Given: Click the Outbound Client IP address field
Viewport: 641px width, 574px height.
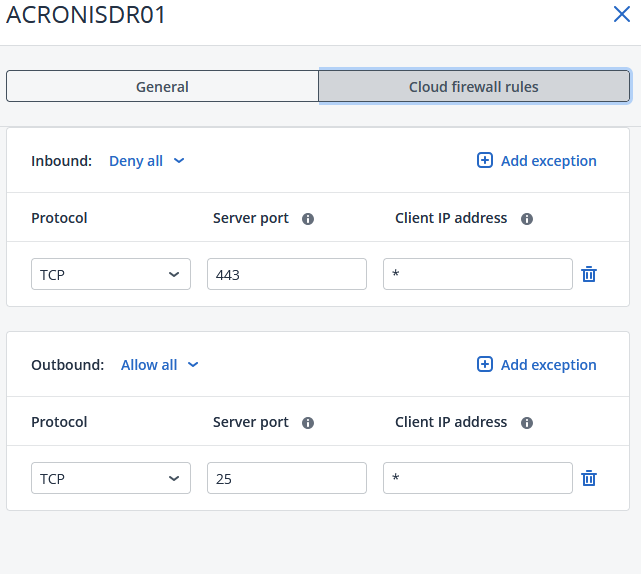Looking at the screenshot, I should tap(478, 478).
